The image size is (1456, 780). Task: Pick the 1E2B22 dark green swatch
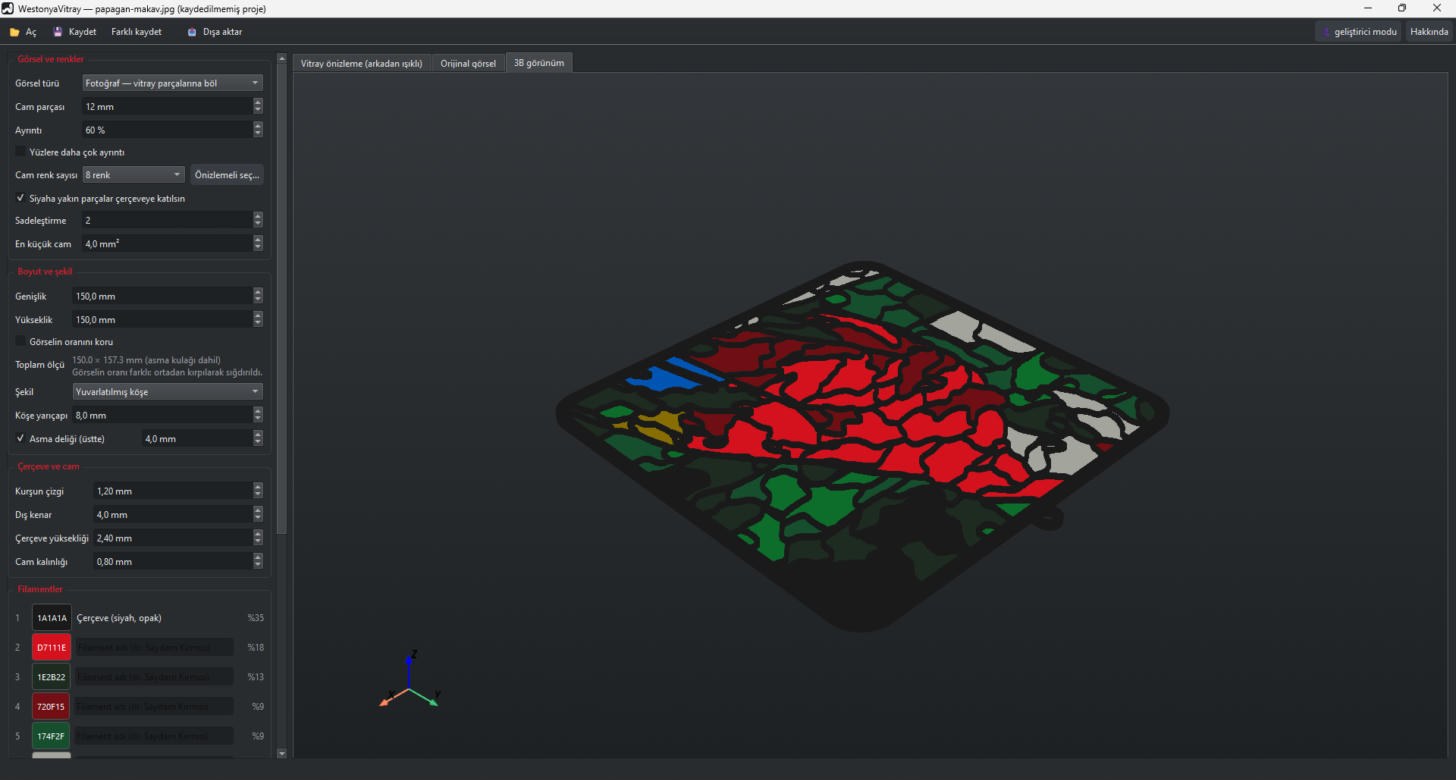pos(51,677)
